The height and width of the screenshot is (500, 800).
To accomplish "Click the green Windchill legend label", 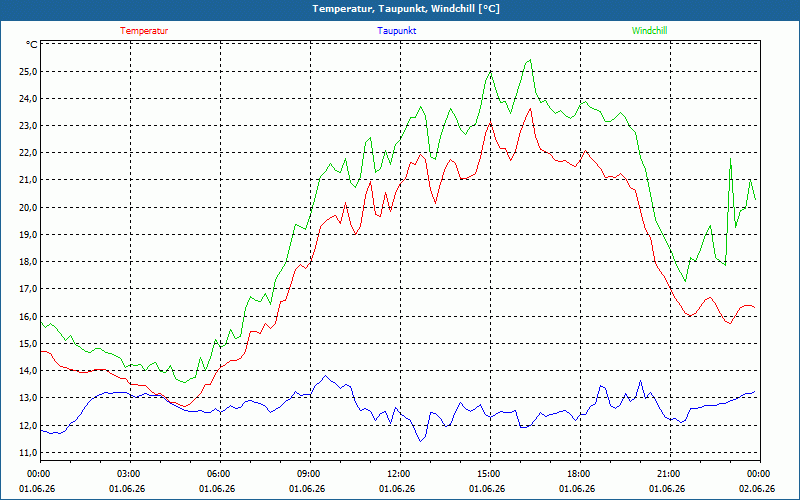I will tap(649, 31).
